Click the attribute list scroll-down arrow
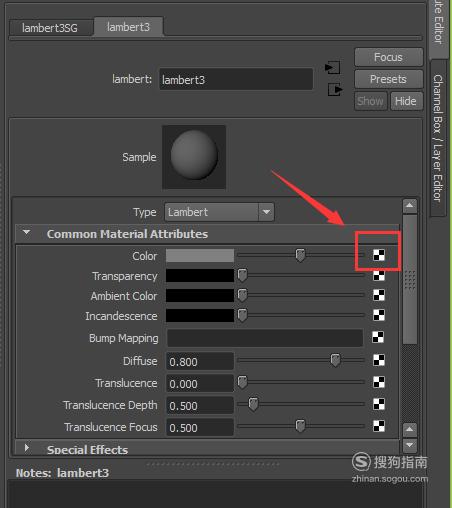This screenshot has height=508, width=452. point(410,445)
